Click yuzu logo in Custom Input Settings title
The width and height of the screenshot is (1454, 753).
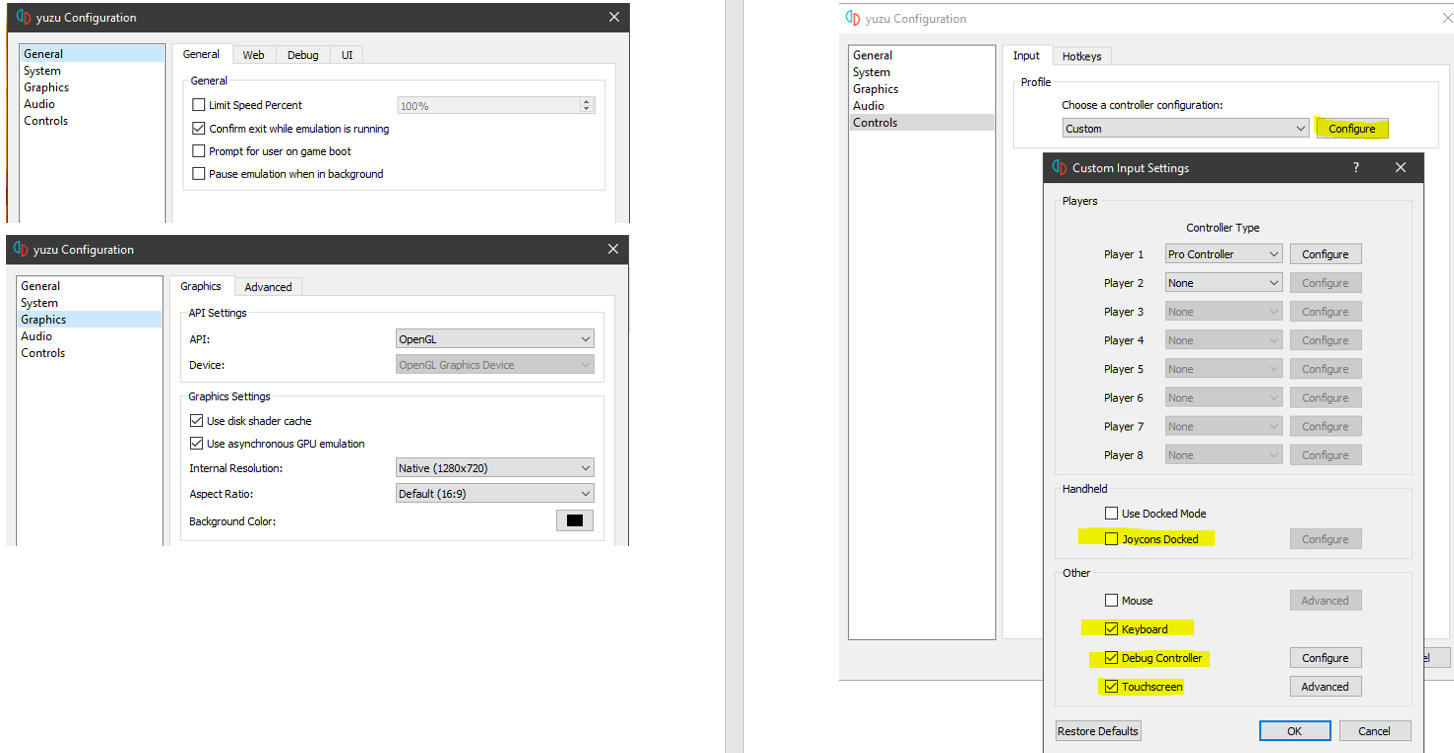click(1060, 168)
